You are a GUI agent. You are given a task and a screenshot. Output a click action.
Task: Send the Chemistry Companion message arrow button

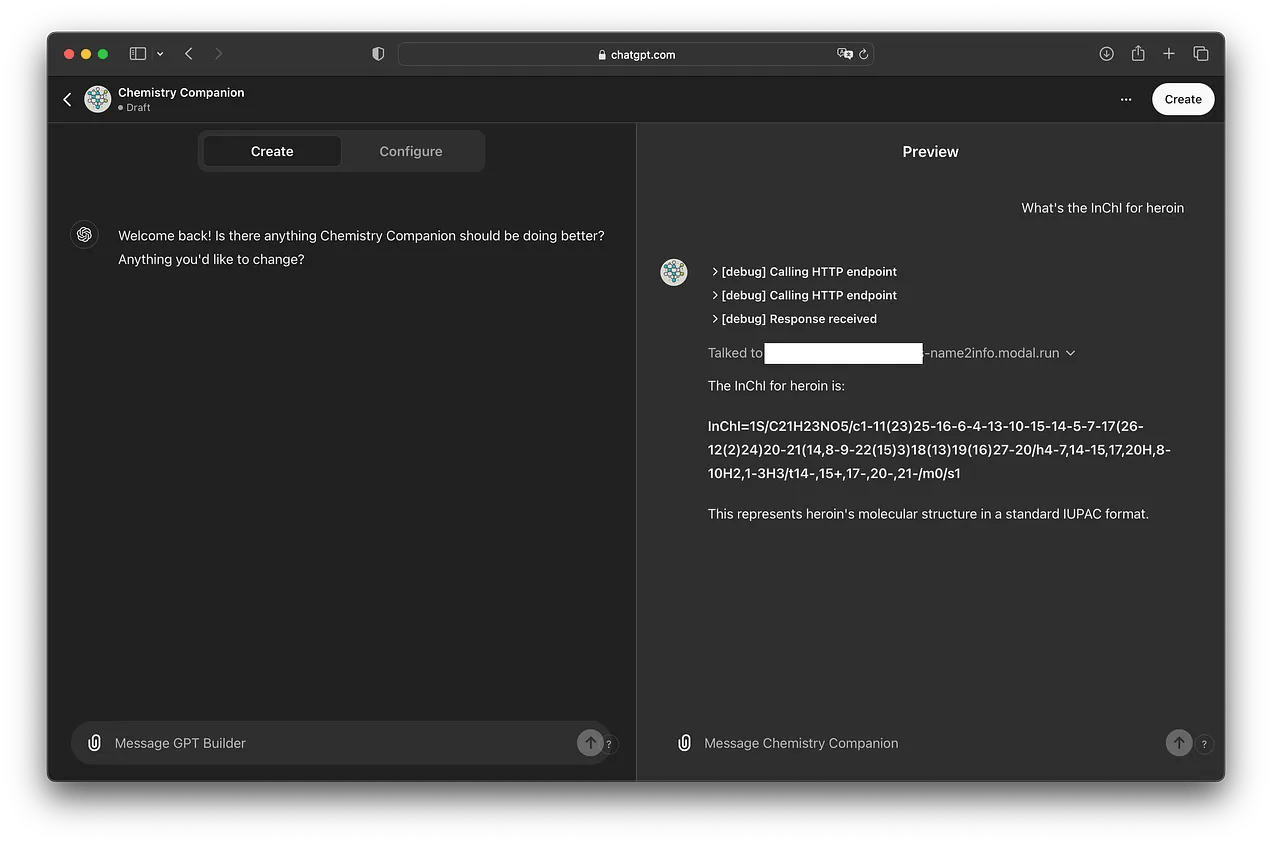[x=1179, y=742]
